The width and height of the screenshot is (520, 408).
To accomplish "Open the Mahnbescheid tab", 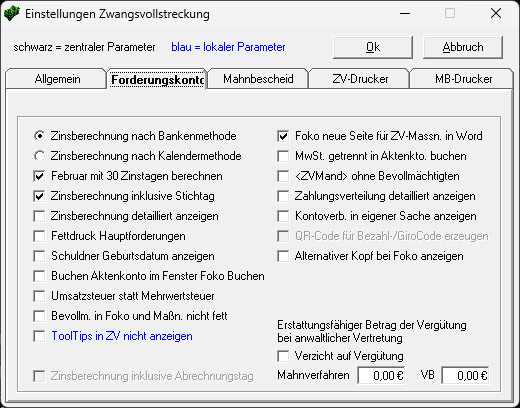I will pyautogui.click(x=258, y=79).
